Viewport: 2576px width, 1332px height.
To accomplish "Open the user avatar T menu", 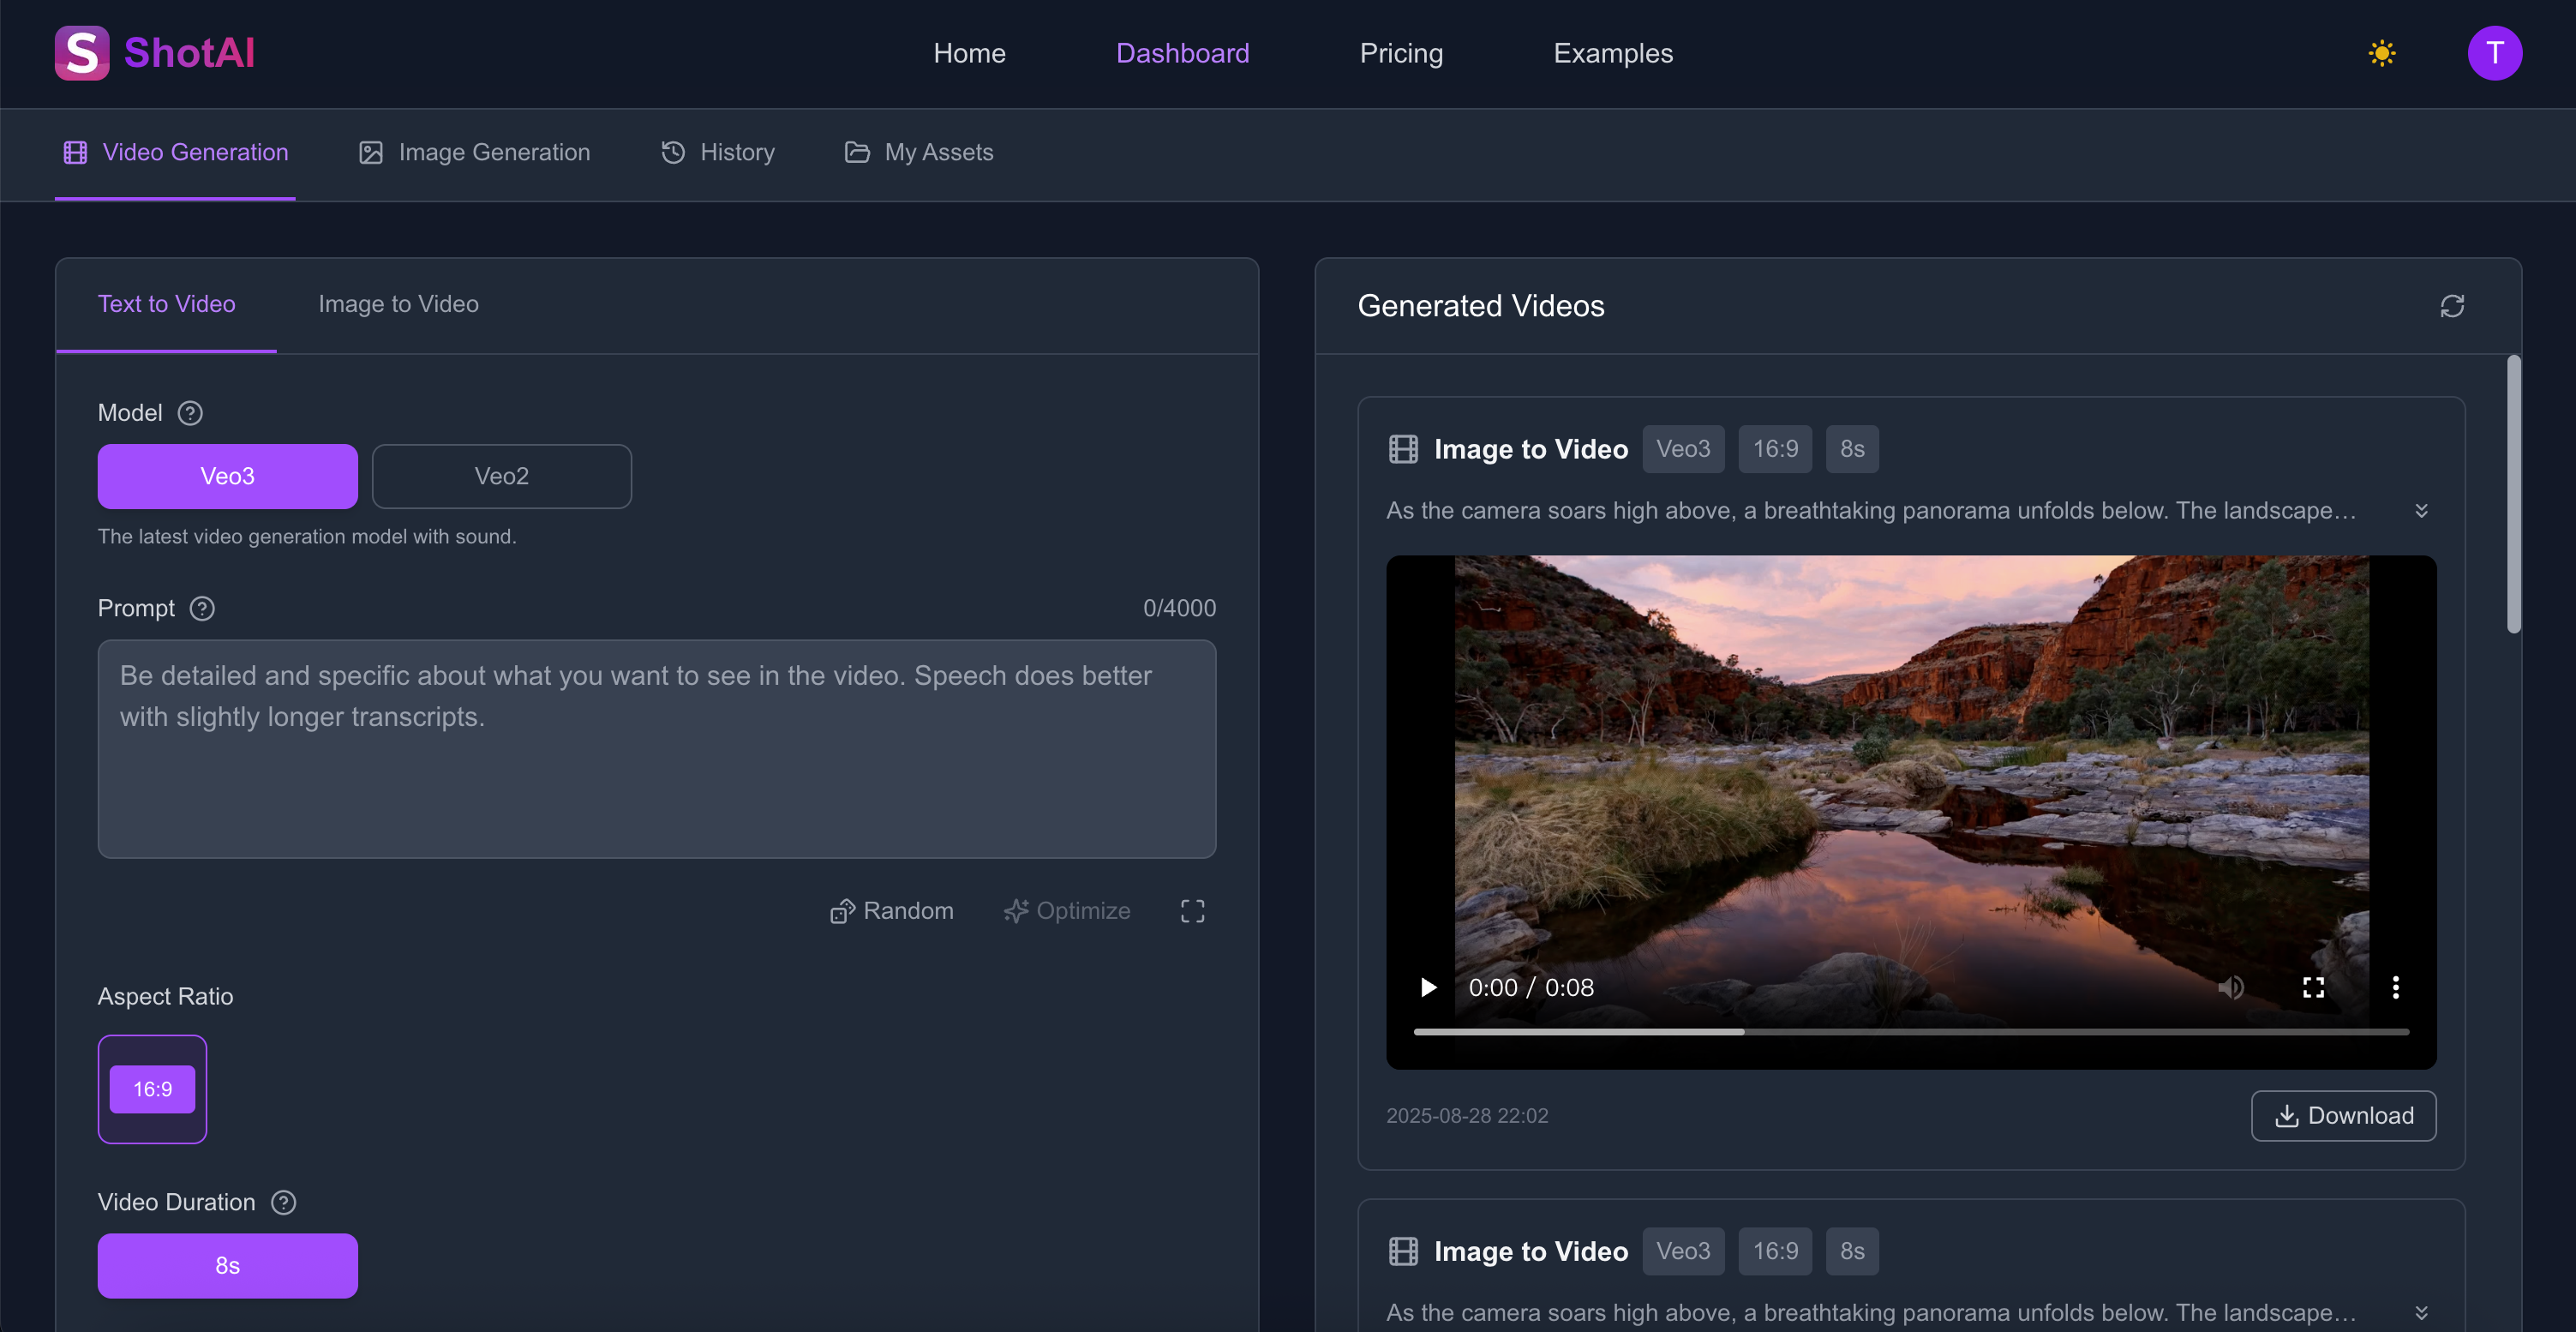I will tap(2494, 53).
